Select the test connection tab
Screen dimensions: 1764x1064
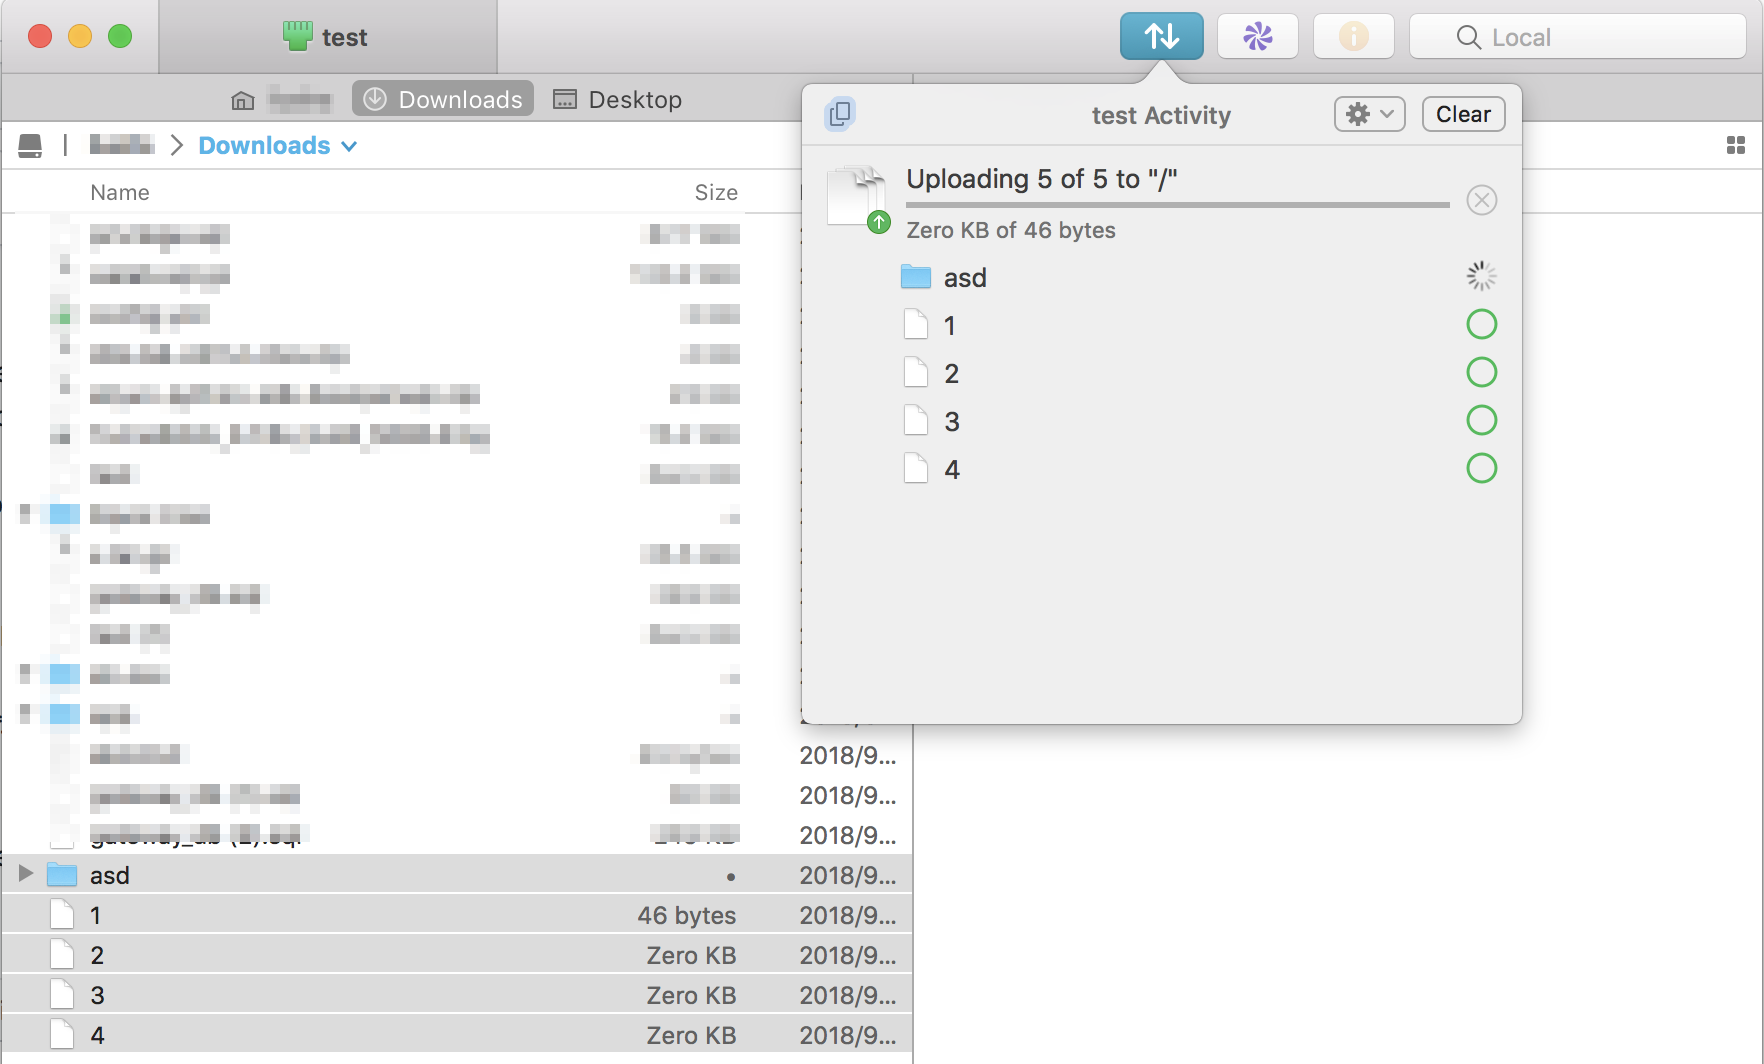tap(328, 37)
